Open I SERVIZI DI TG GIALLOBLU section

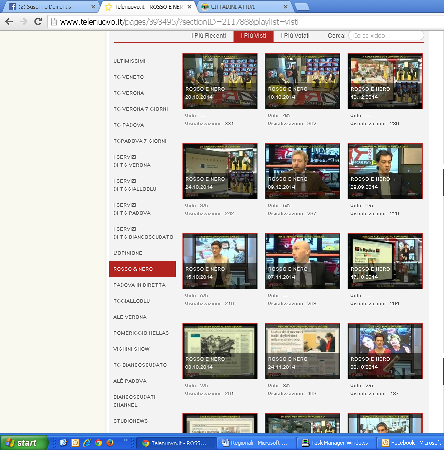(x=135, y=185)
